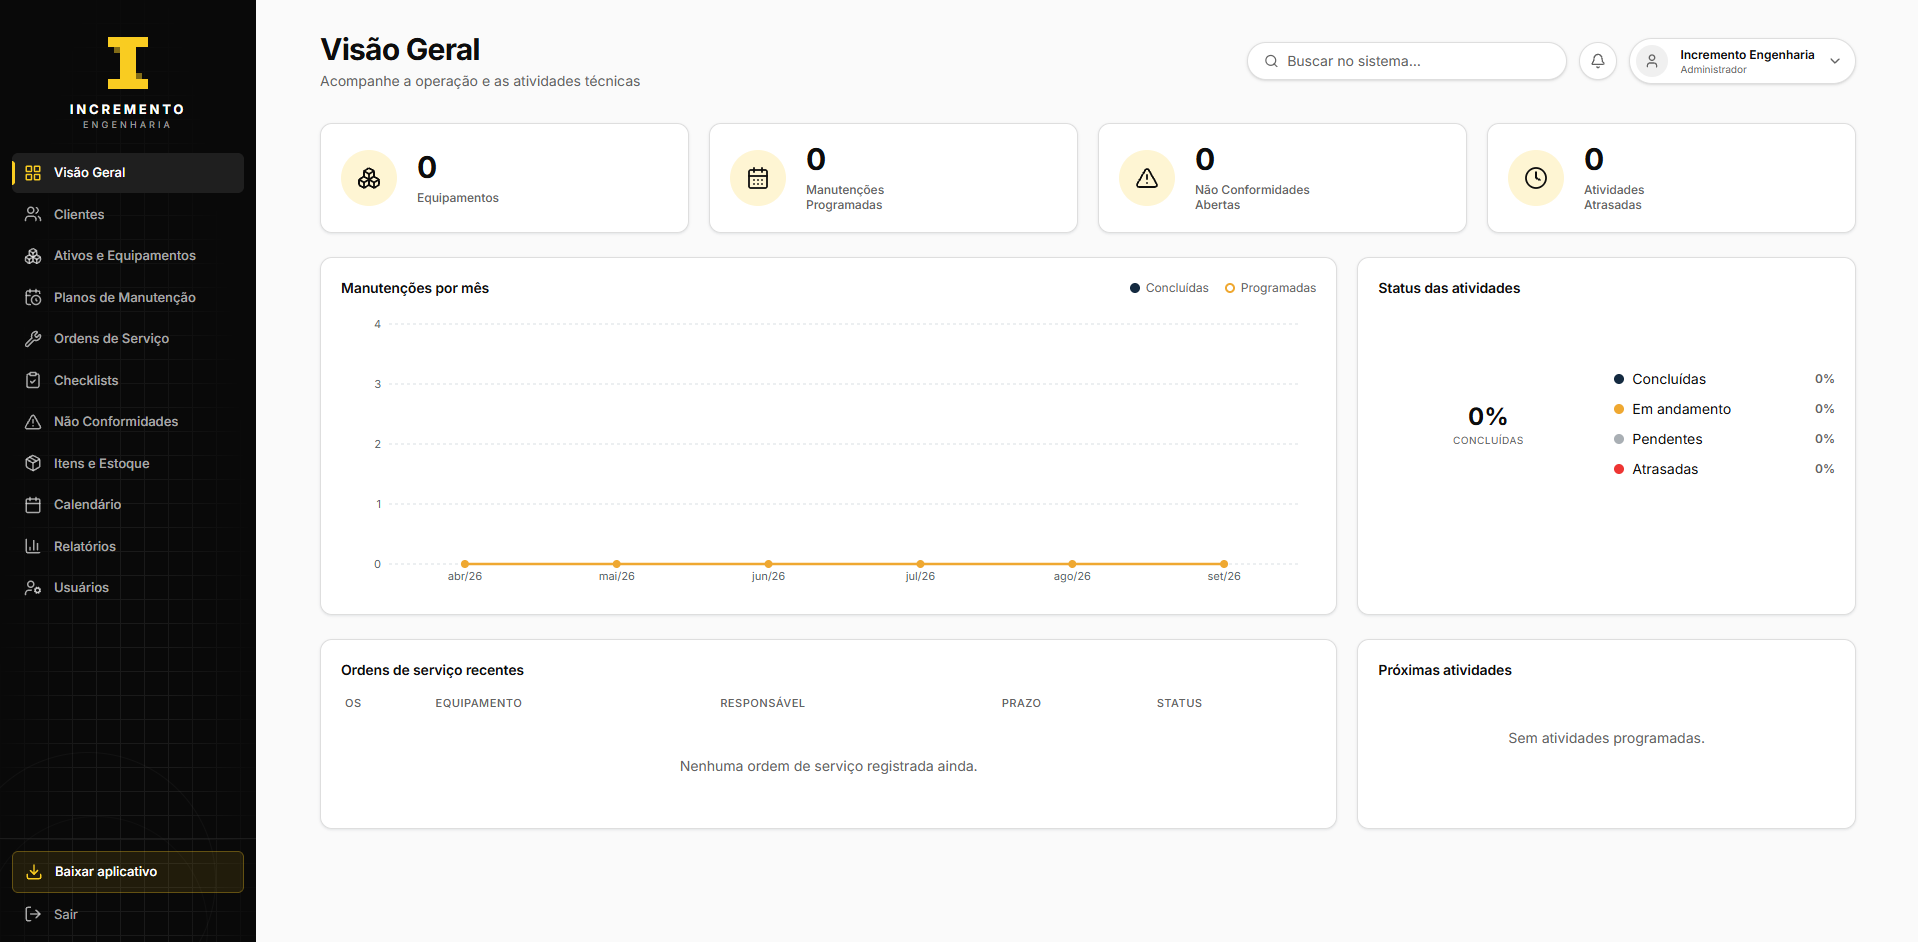Screen dimensions: 1918x942
Task: Click the set/26 data point on chart
Action: click(x=1224, y=564)
